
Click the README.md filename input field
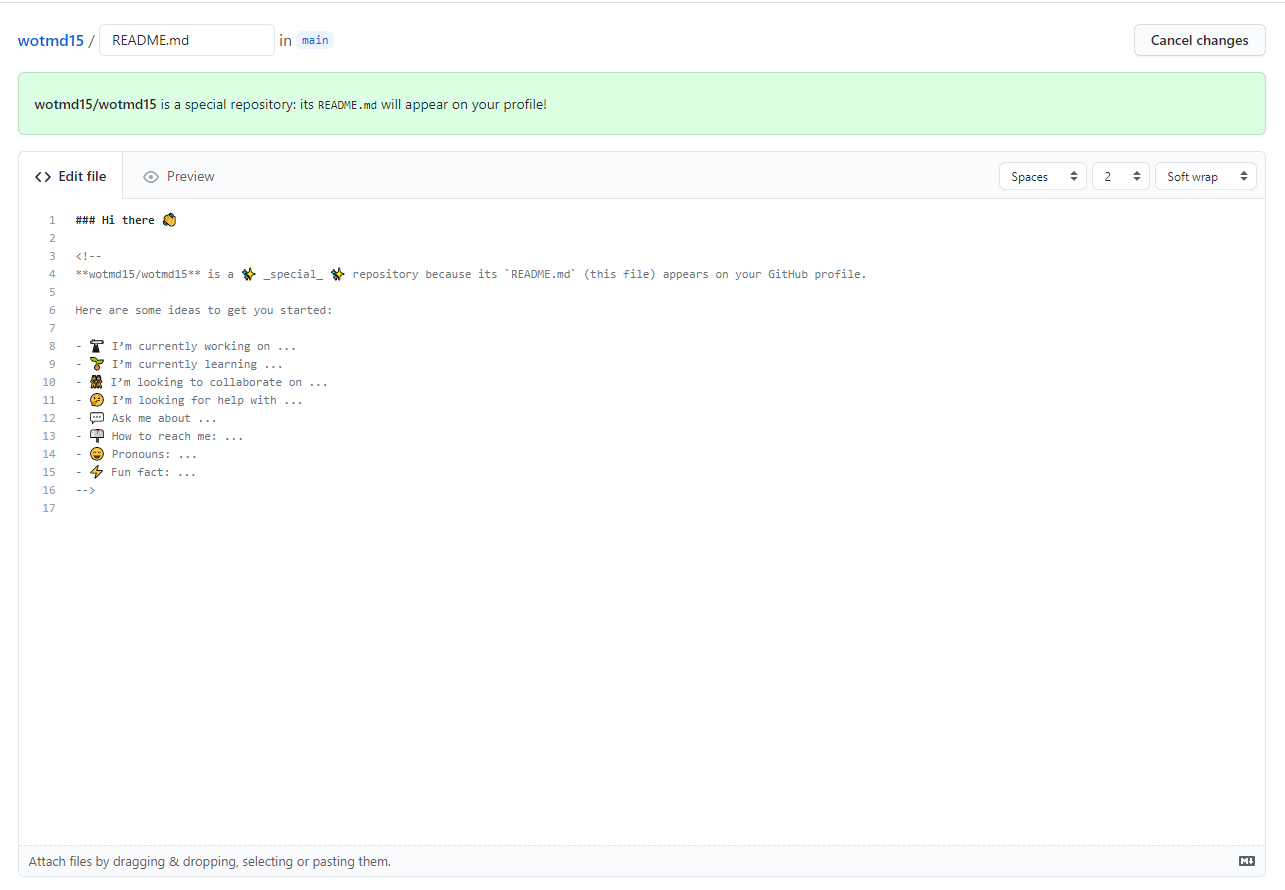186,40
